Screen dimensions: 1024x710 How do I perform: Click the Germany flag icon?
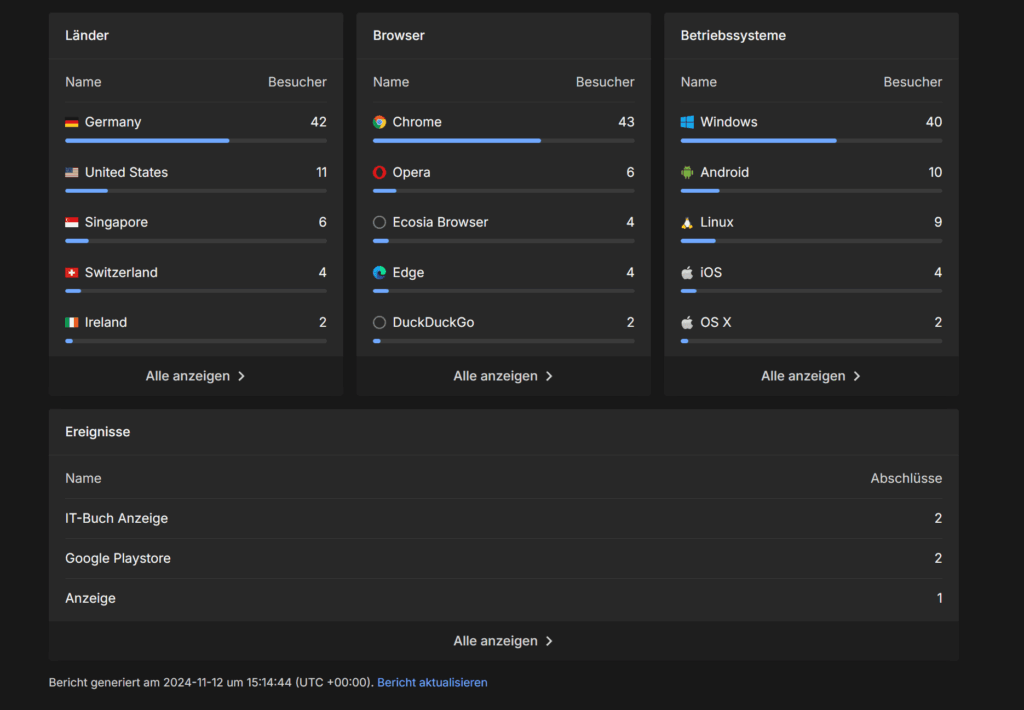point(72,122)
